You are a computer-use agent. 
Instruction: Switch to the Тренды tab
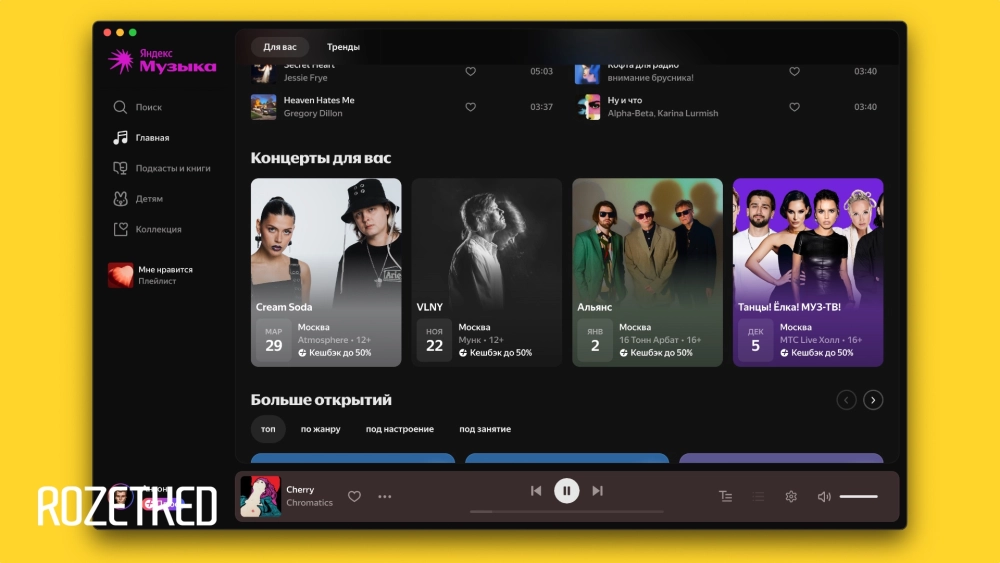coord(343,47)
